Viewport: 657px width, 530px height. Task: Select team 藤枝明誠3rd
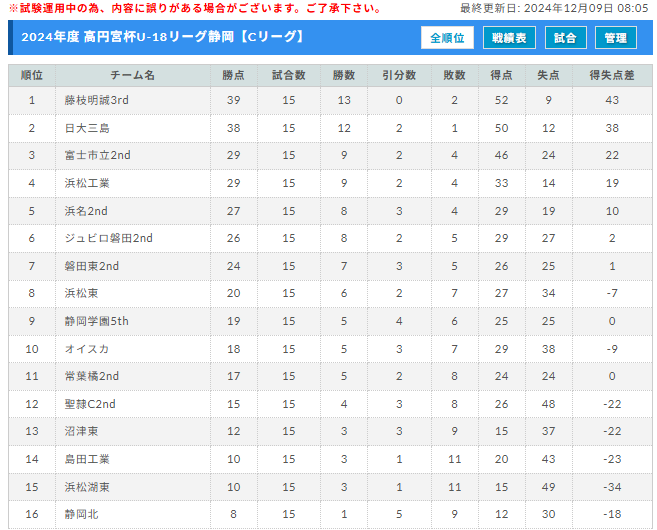click(x=96, y=100)
